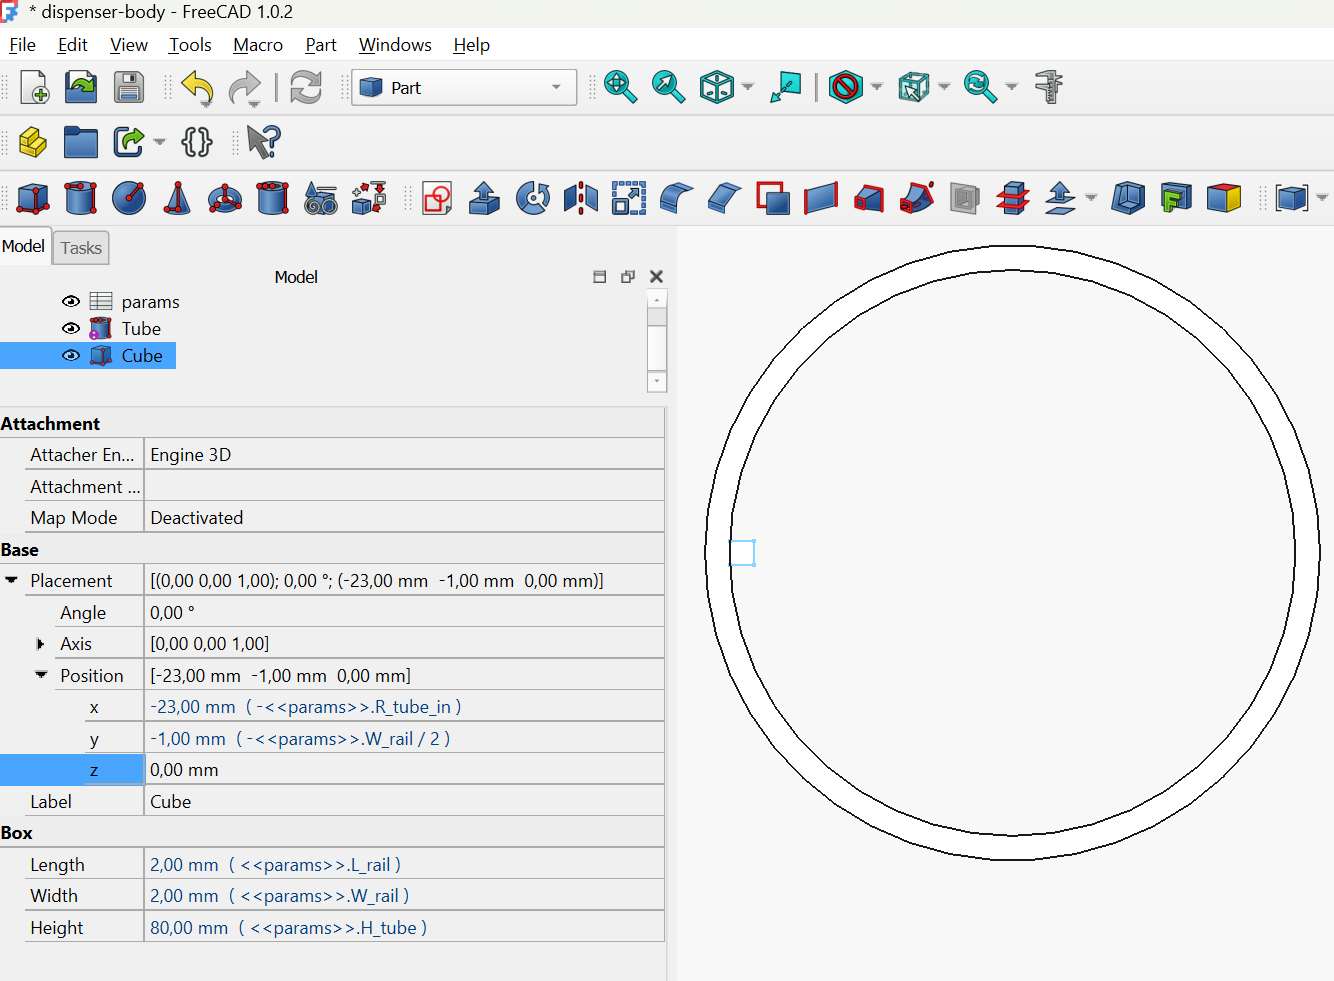
Task: Select the params spreadsheet in the tree
Action: [x=150, y=301]
